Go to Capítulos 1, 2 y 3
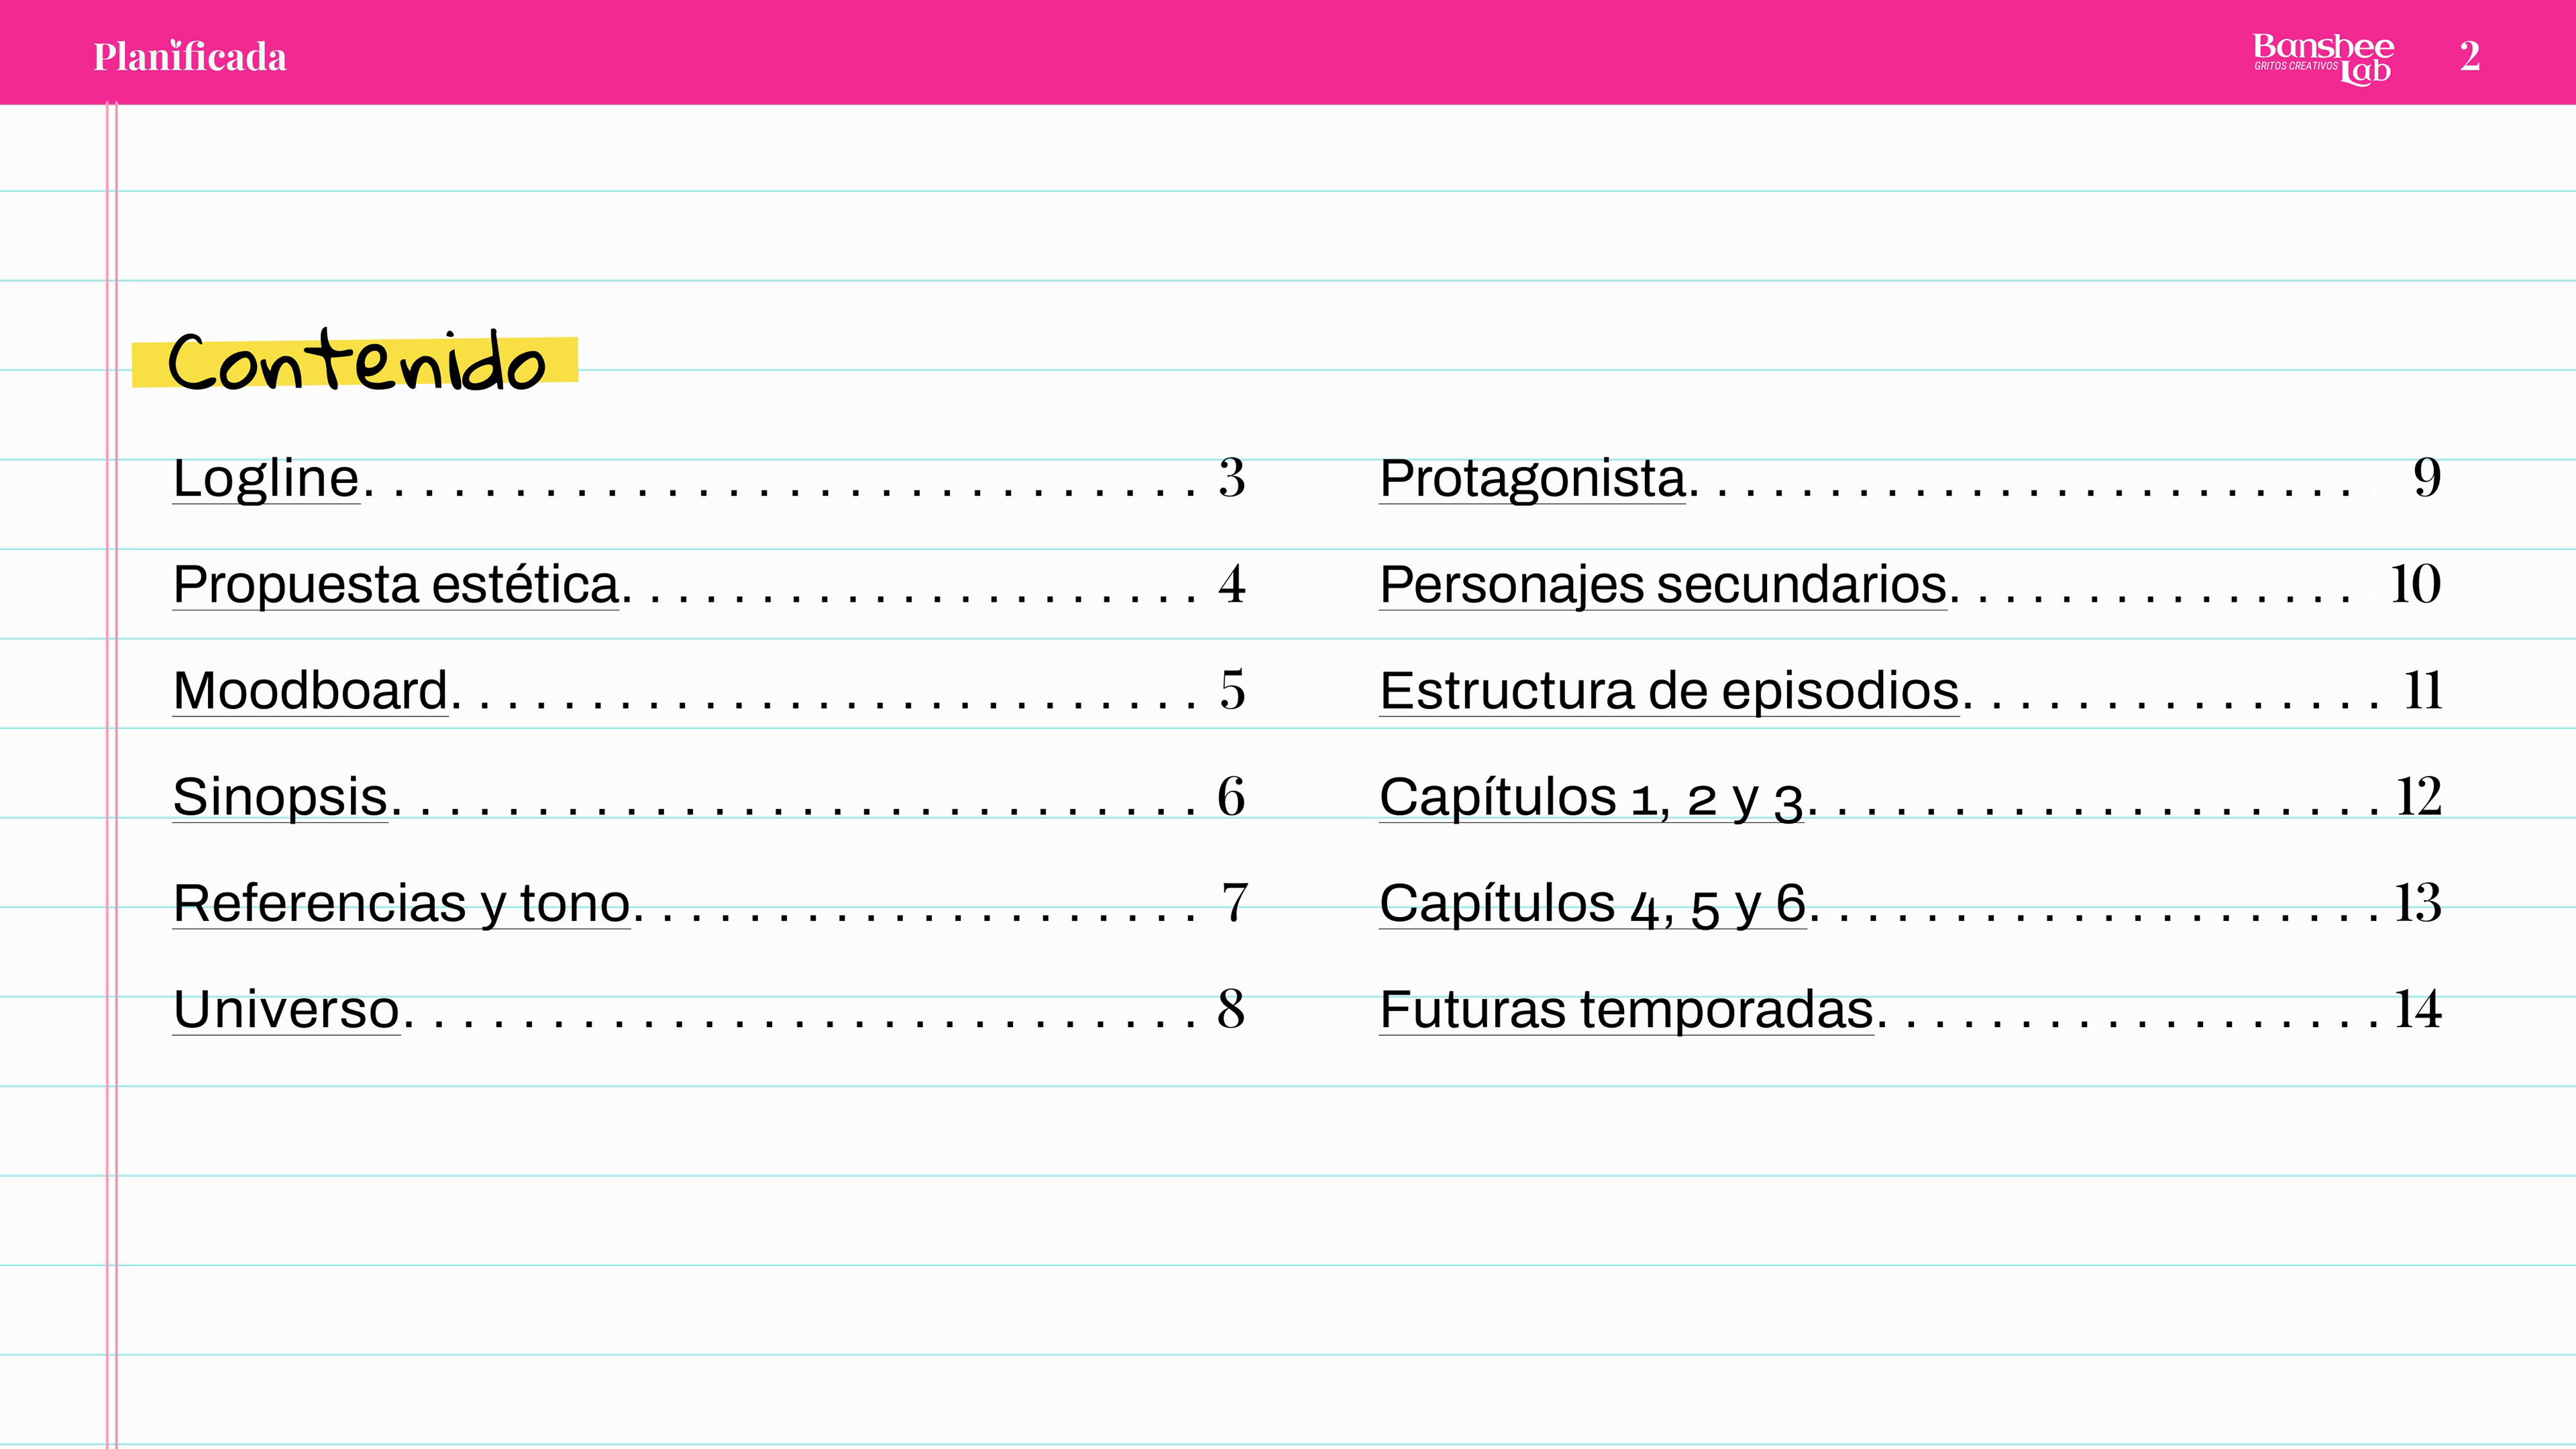2576x1449 pixels. (1591, 797)
